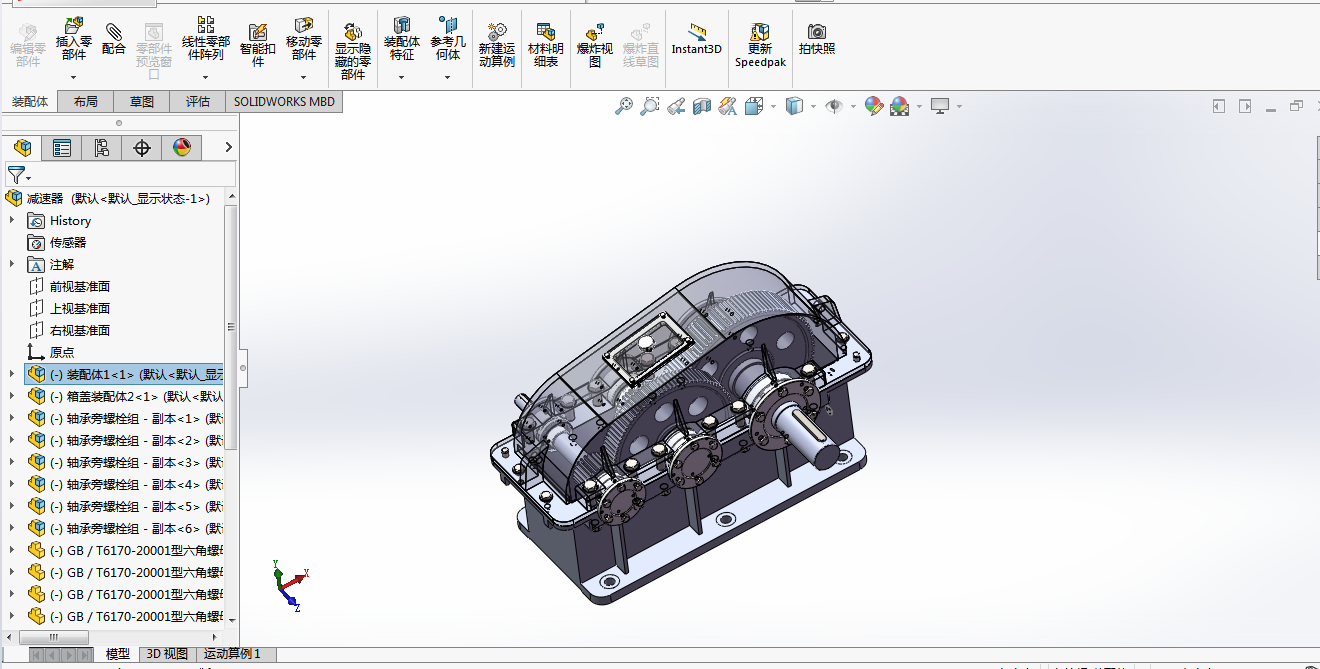The height and width of the screenshot is (669, 1320).
Task: Click the 爆炸视图 exploded view tool
Action: 595,44
